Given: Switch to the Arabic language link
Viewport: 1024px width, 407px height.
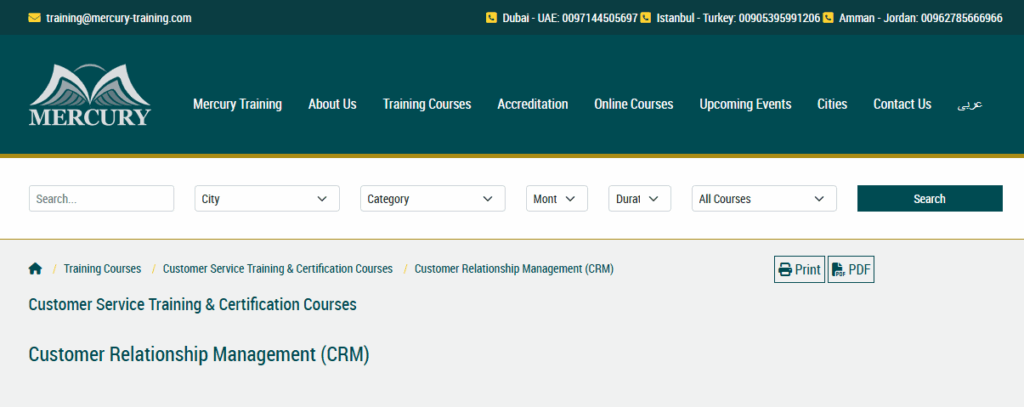Looking at the screenshot, I should (x=970, y=105).
